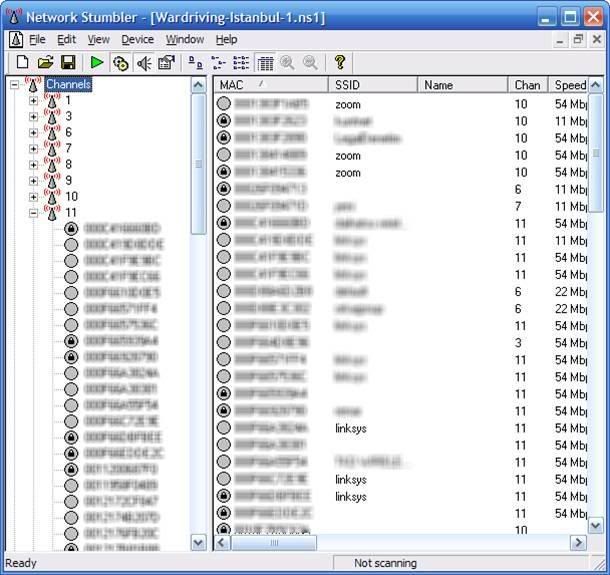Click the horizontal scrollbar thumb

pos(274,543)
